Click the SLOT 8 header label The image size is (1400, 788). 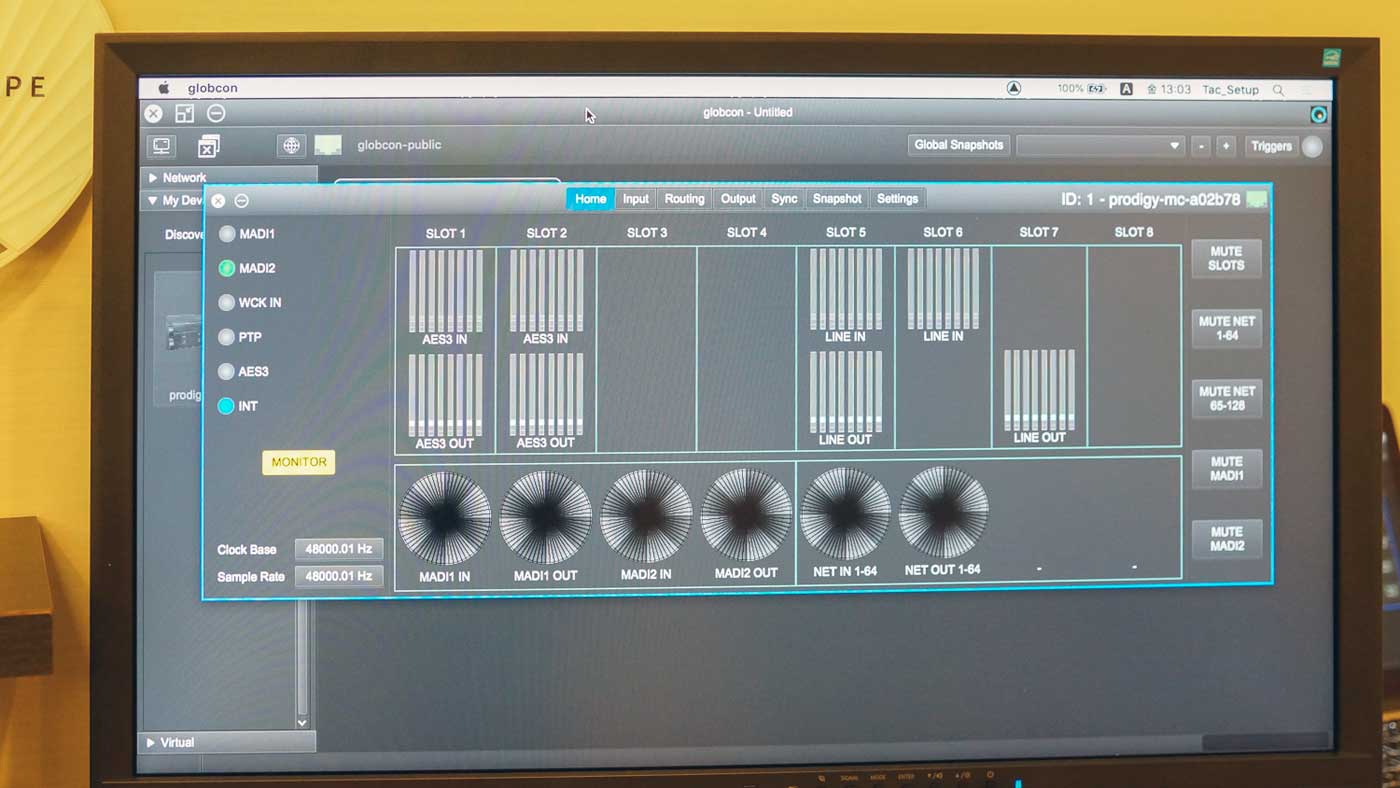click(1134, 232)
